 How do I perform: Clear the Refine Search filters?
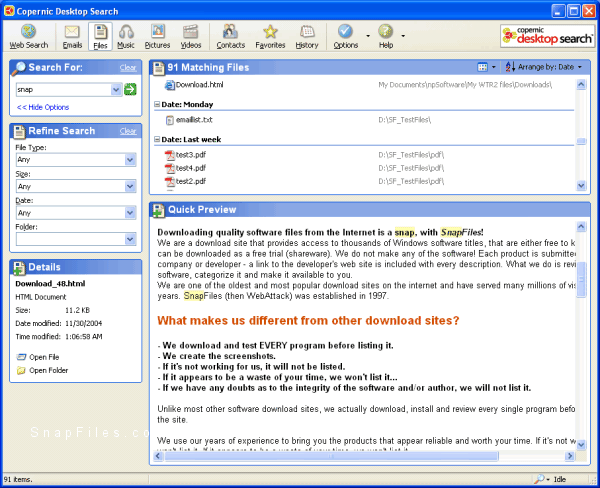128,131
